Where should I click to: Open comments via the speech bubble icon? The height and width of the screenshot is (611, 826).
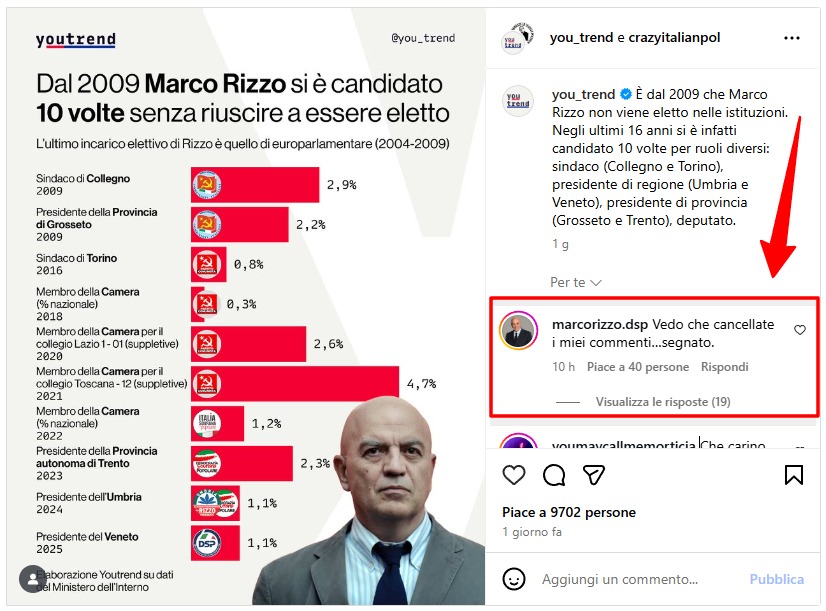pos(554,475)
